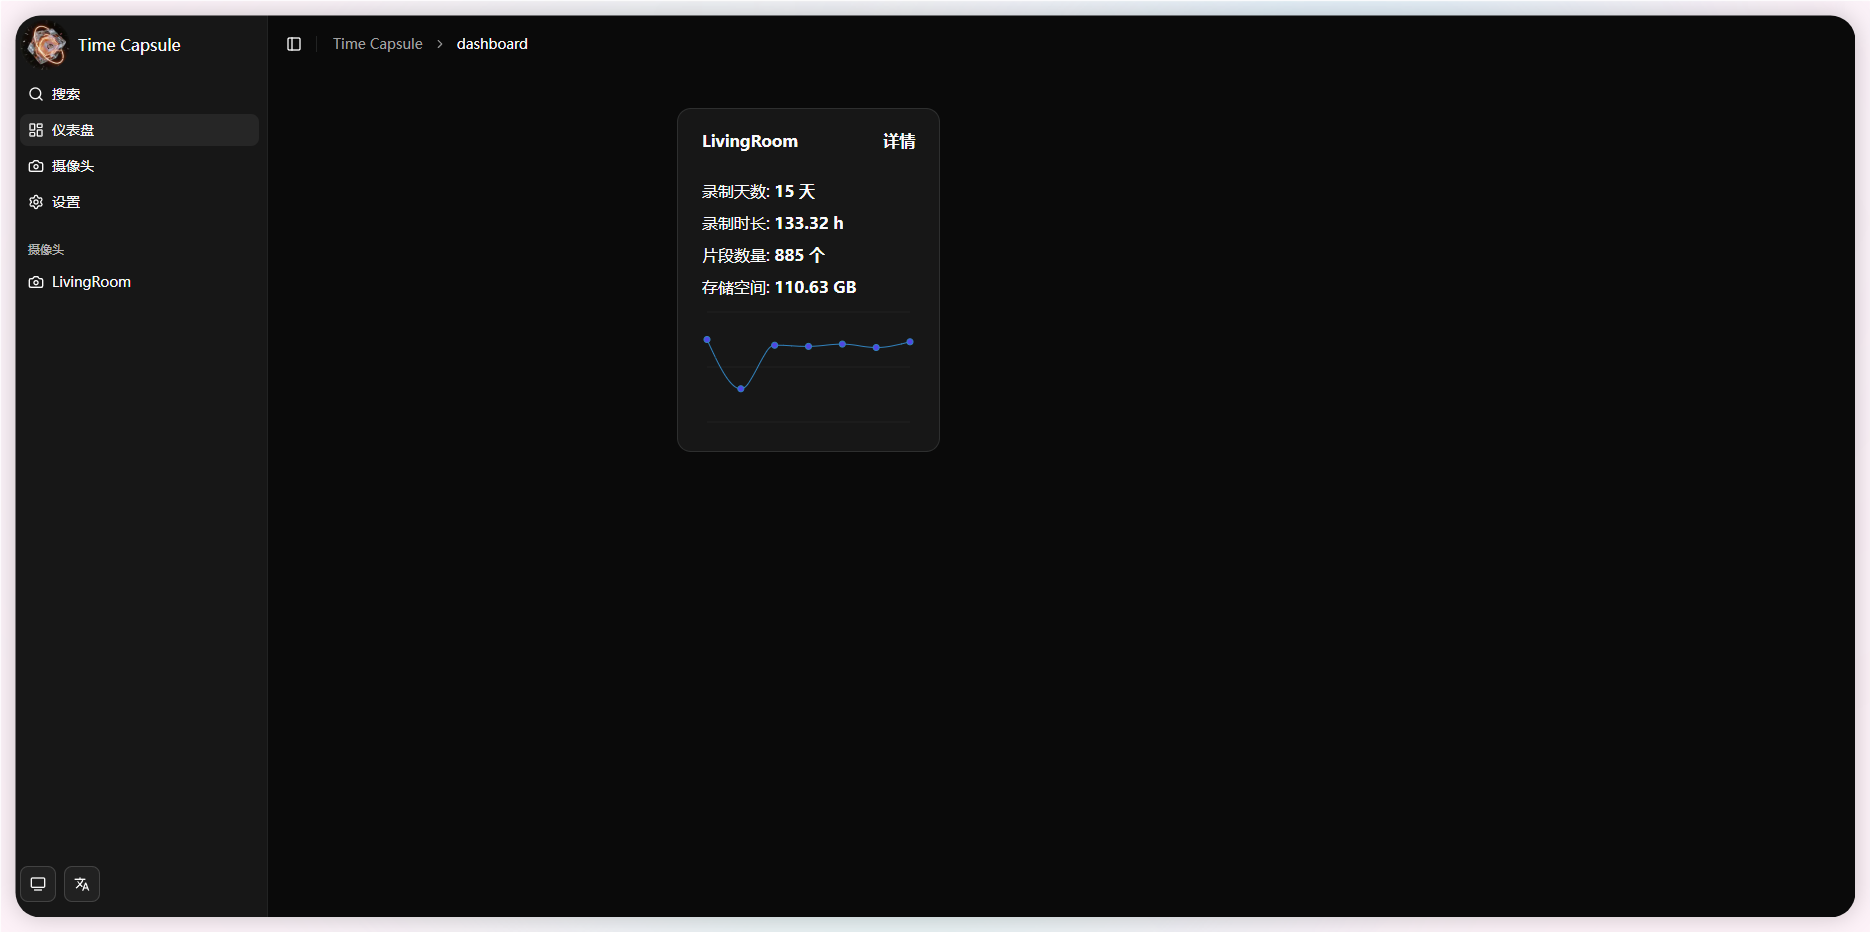Click the Time Capsule logo image
Image resolution: width=1870 pixels, height=932 pixels.
46,45
